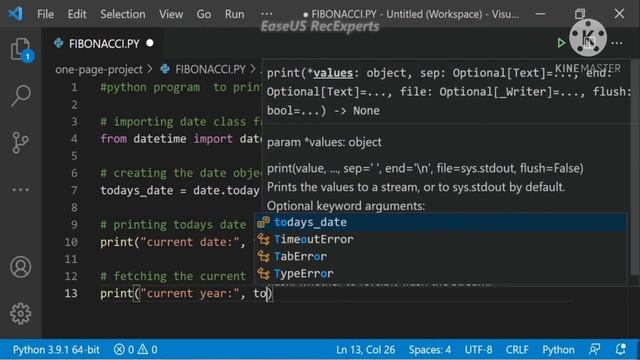Click line 1 comment text
Viewport: 640px width, 360px height.
[x=180, y=87]
